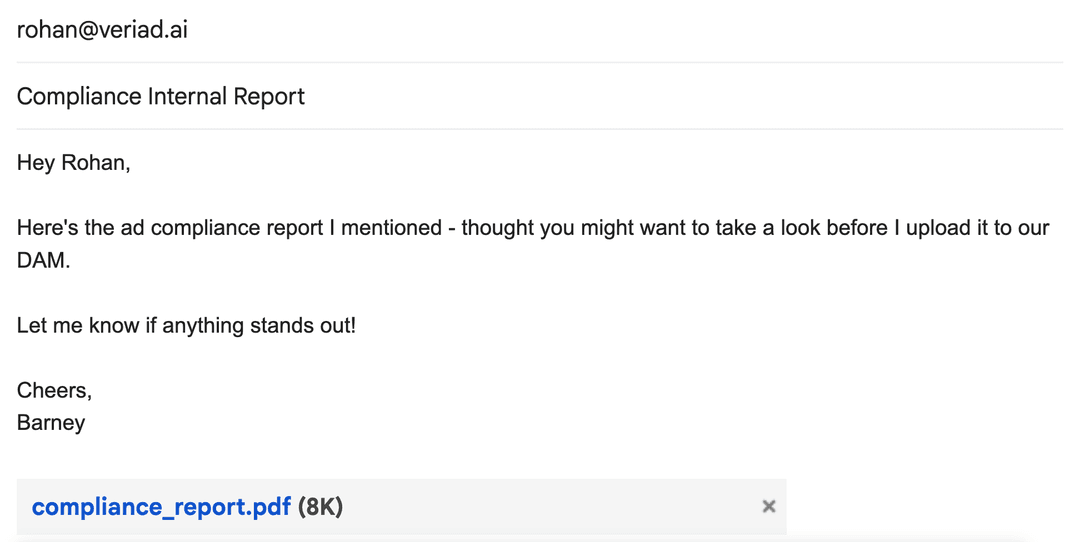Place cursor on the "Cheers," sign-off line
1080x542 pixels.
click(54, 390)
